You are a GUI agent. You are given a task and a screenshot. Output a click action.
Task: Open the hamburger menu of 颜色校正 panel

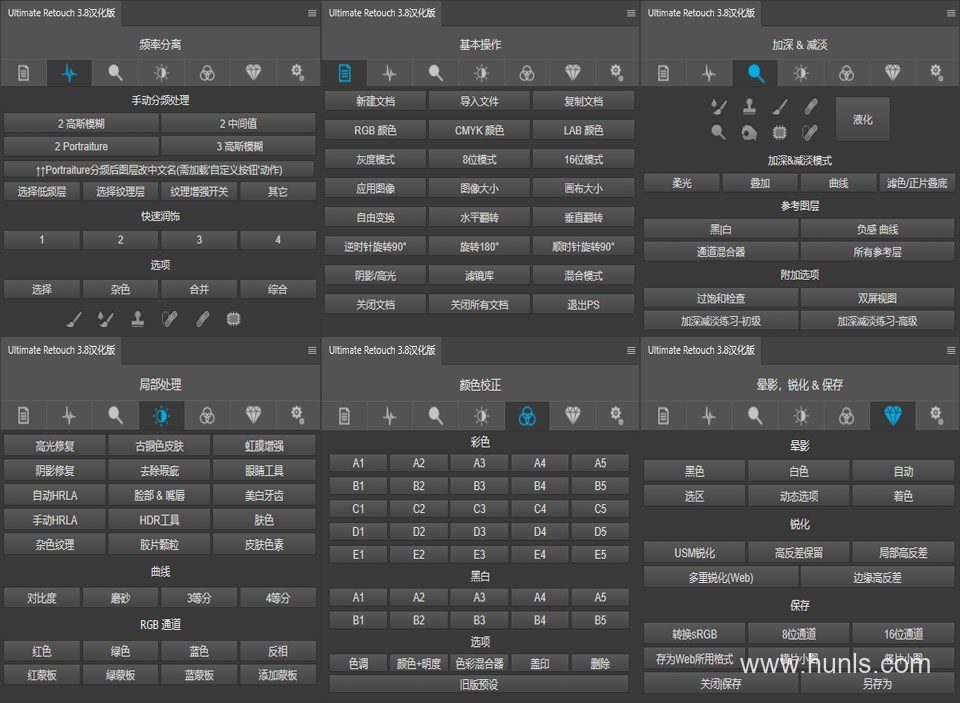point(631,350)
